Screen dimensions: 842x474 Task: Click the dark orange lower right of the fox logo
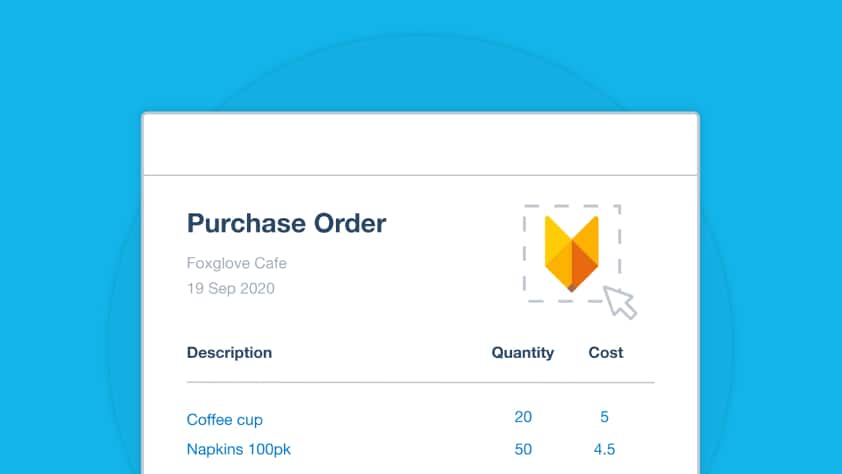(x=584, y=265)
